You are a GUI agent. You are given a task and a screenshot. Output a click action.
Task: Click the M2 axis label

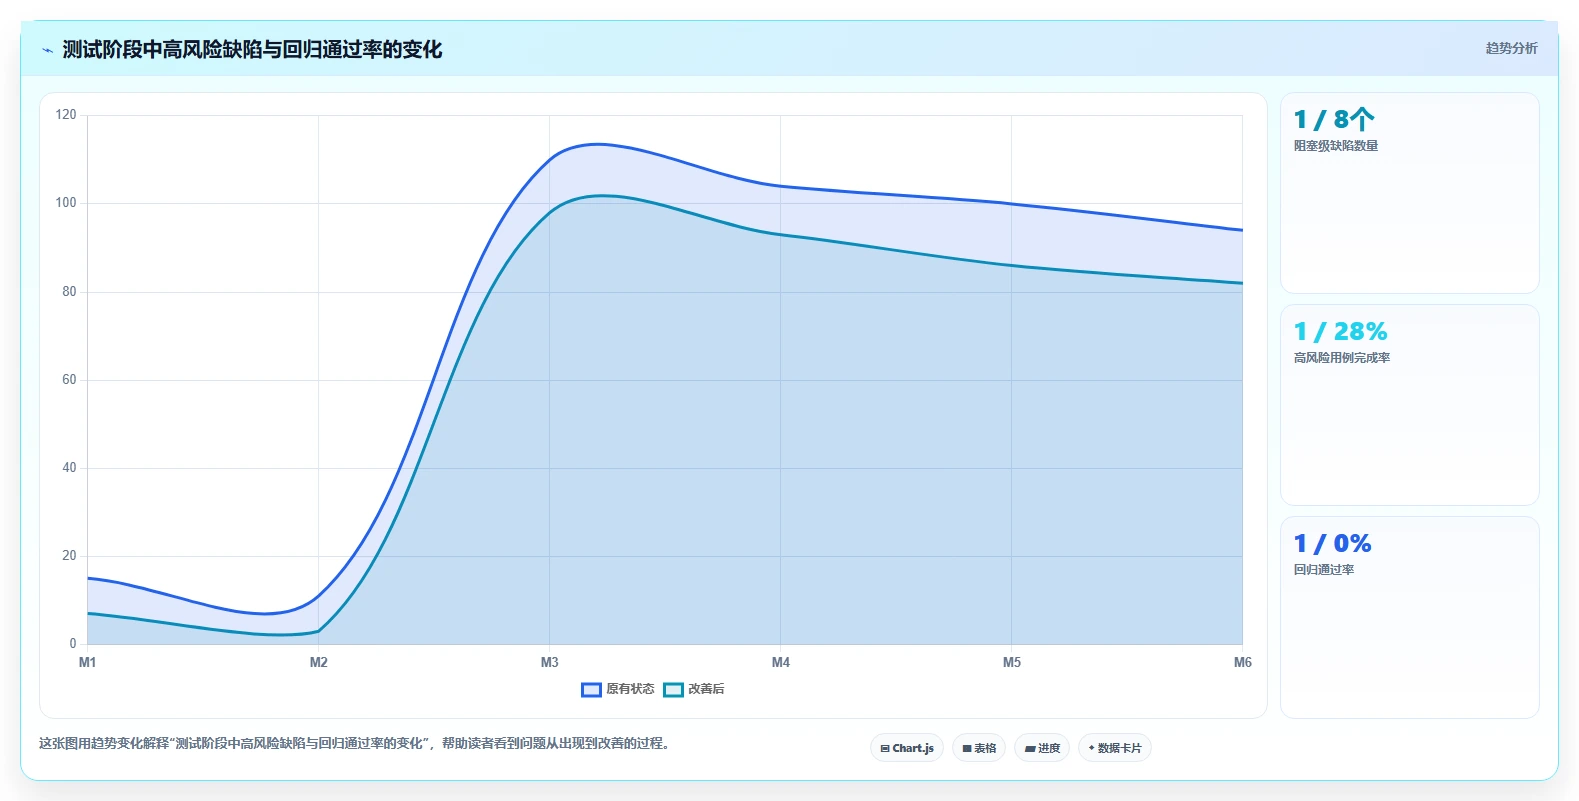319,662
